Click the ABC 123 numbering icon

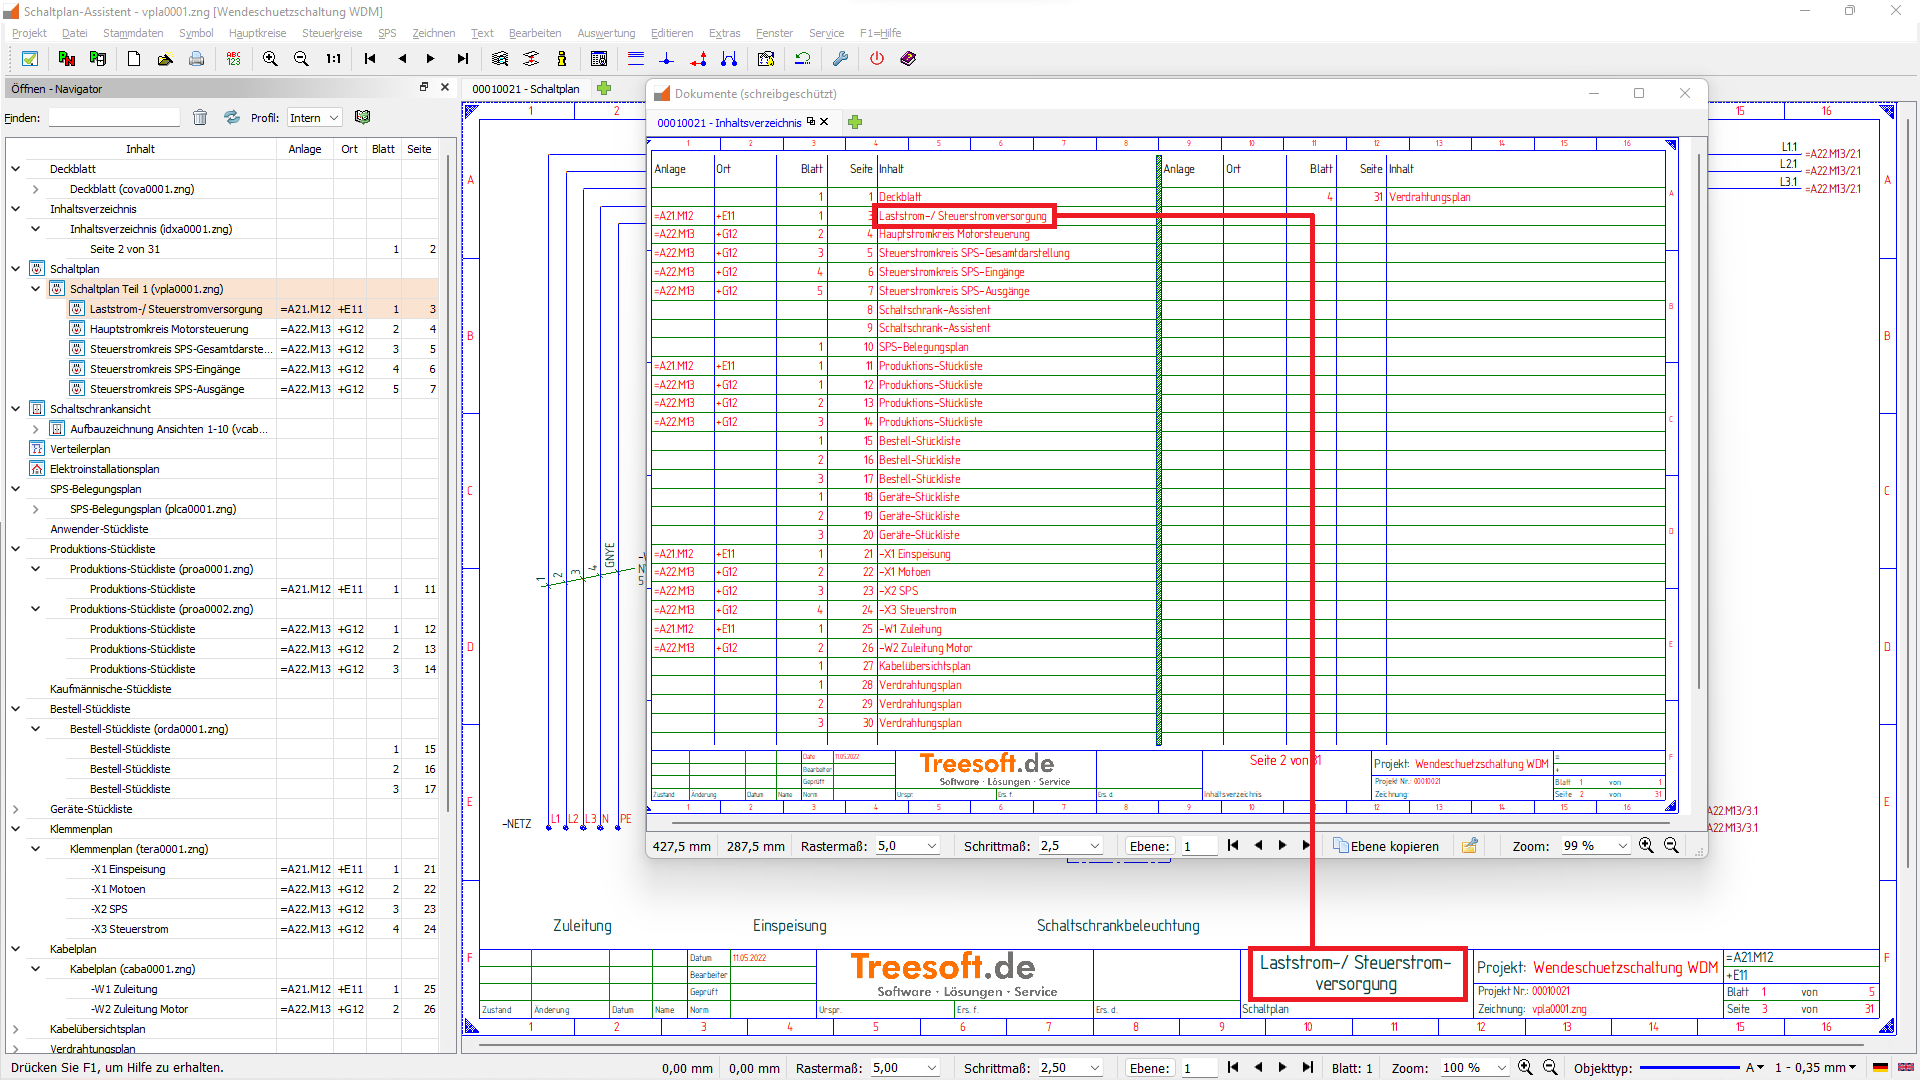click(x=233, y=59)
